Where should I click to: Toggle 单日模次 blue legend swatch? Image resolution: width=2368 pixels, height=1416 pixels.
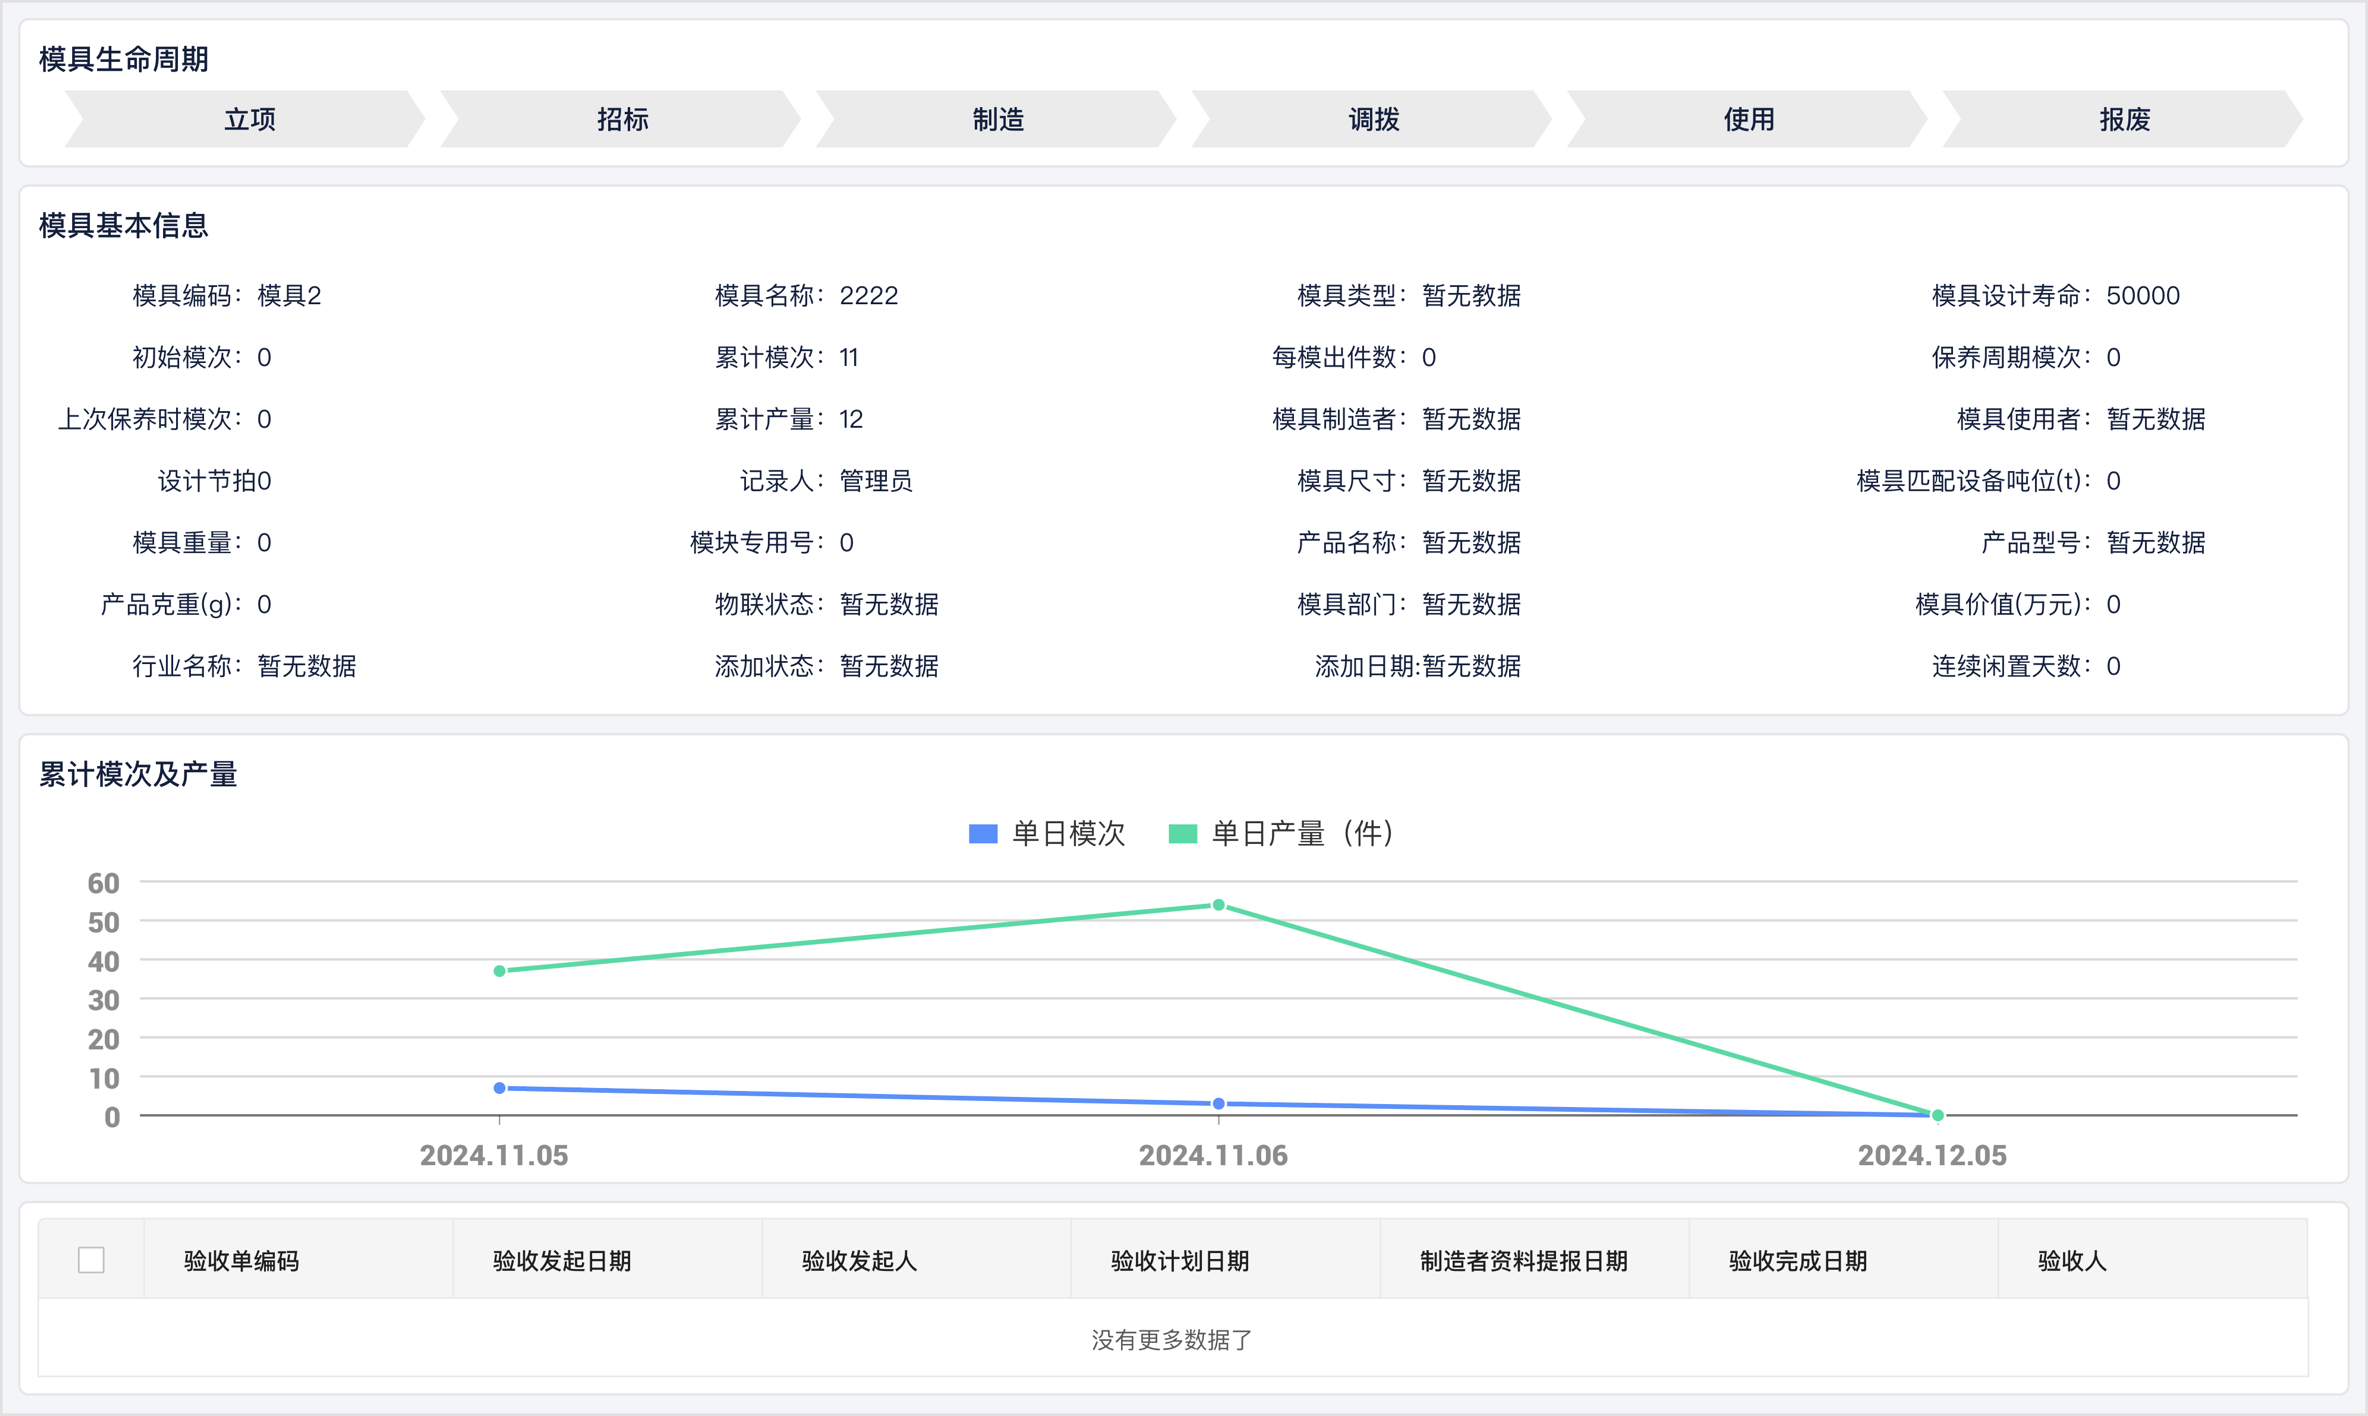coord(983,834)
